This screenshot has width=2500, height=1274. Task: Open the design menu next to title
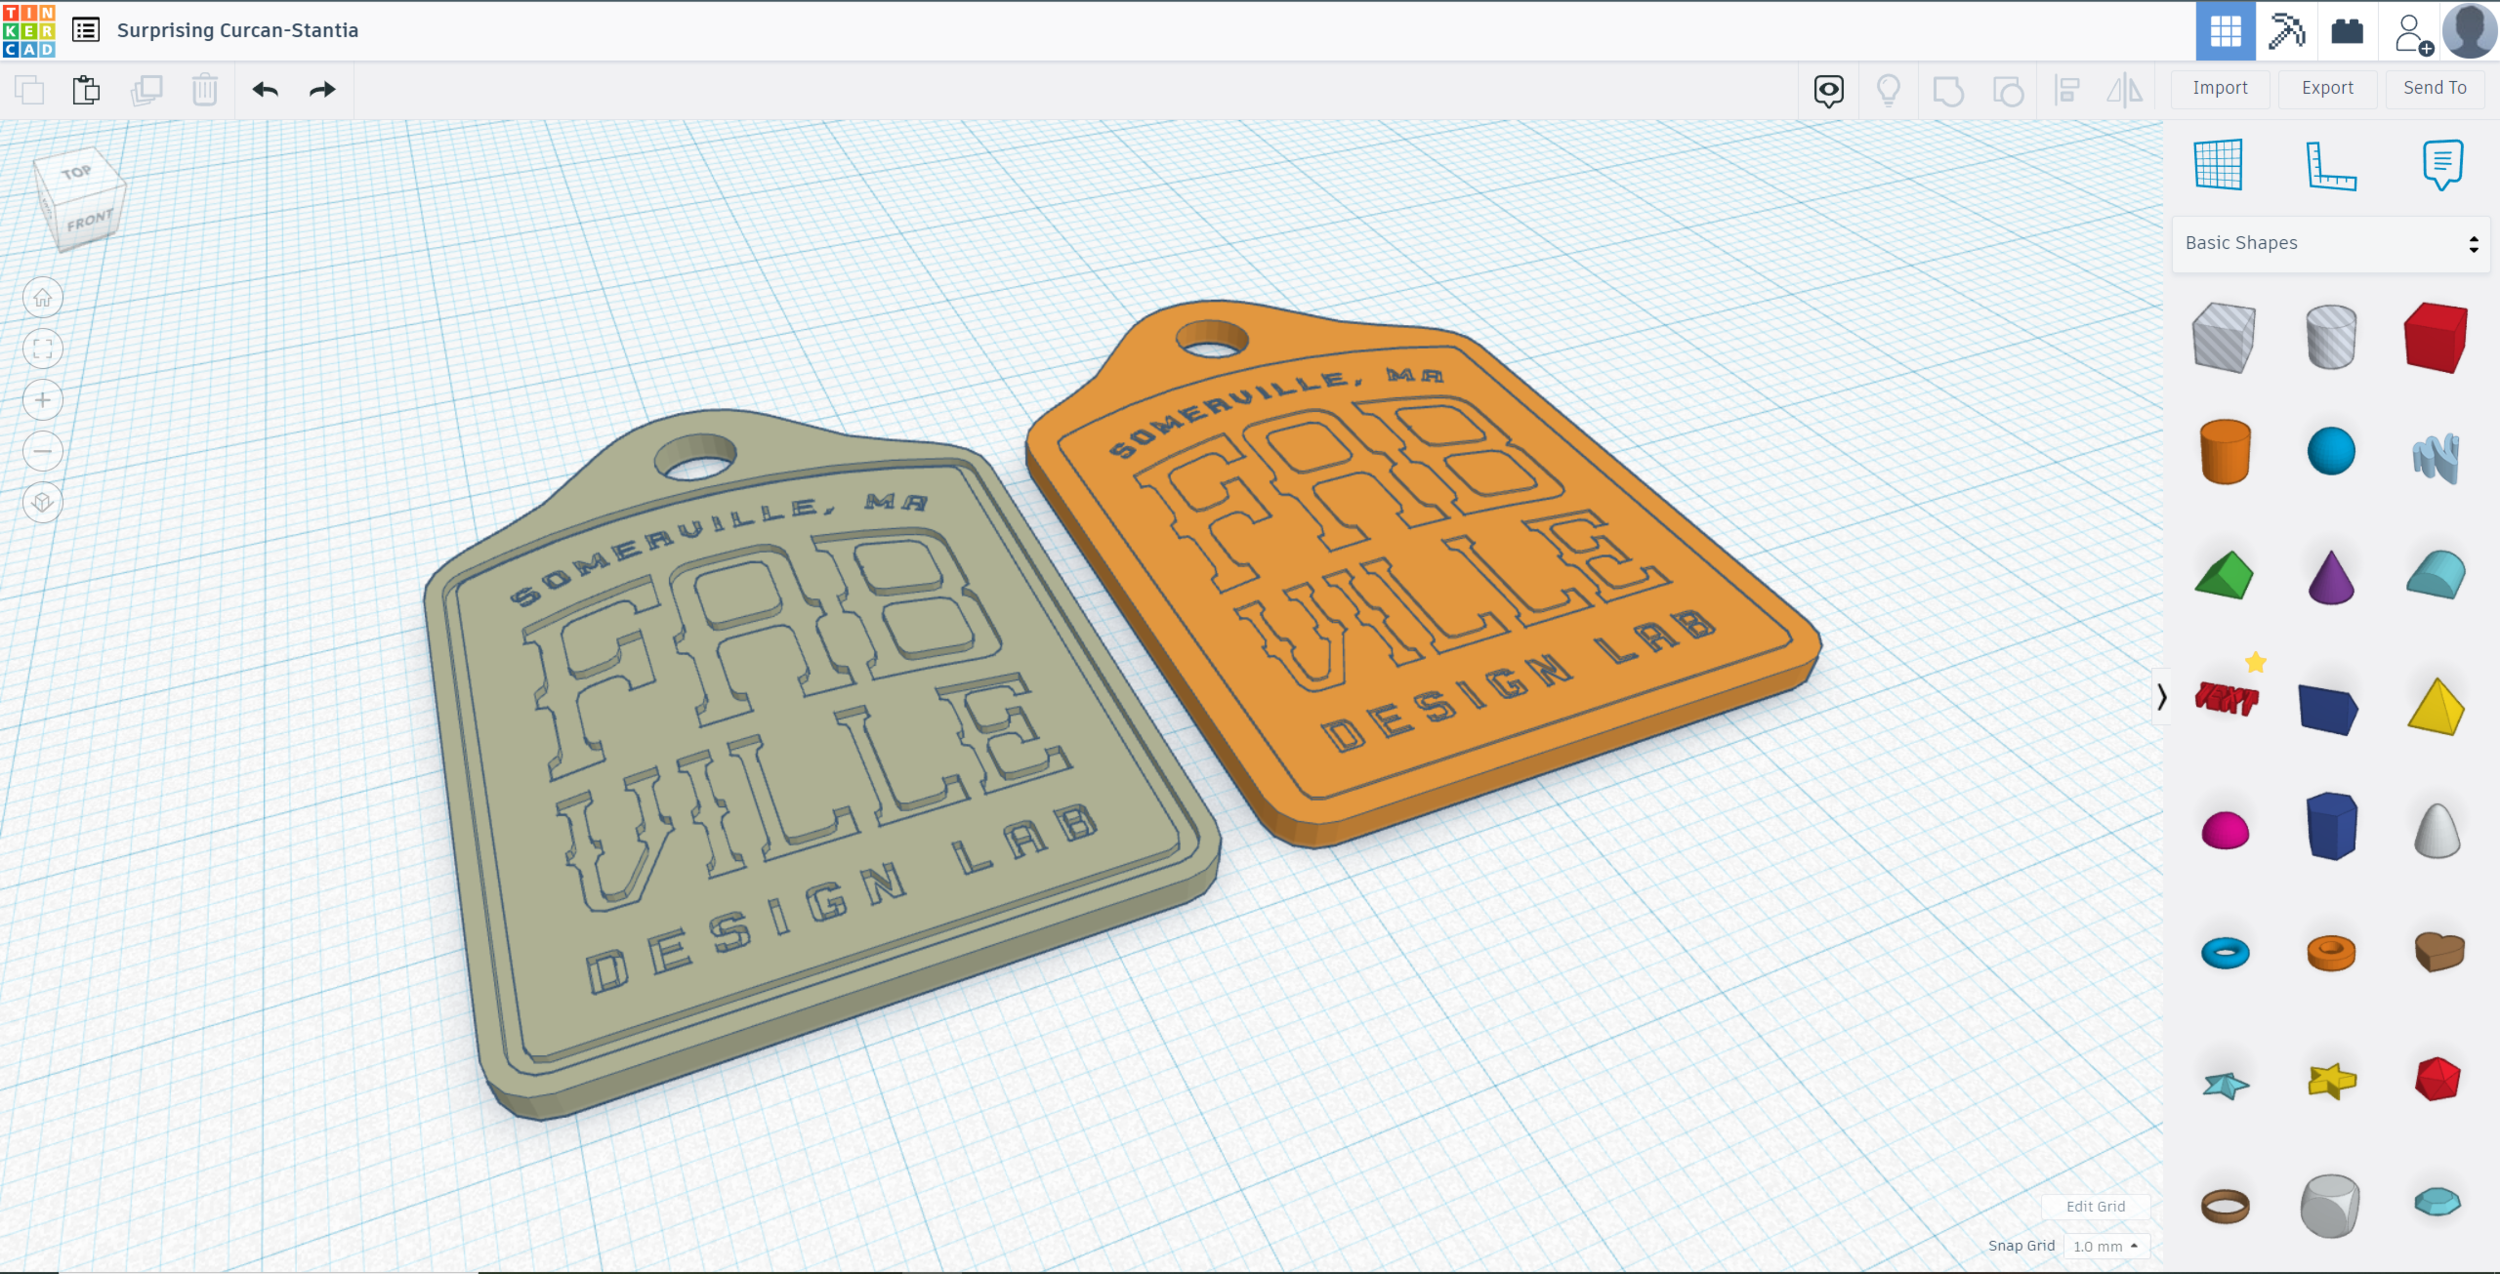pyautogui.click(x=87, y=30)
